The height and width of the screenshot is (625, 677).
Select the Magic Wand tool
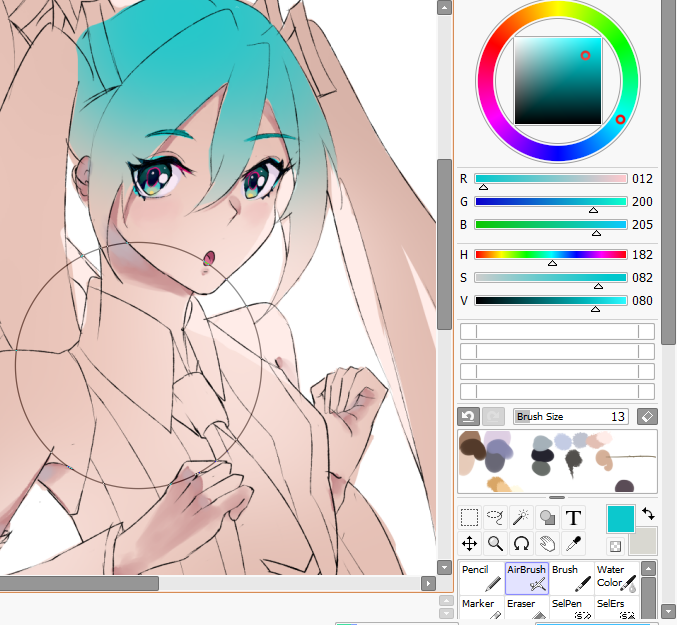[521, 517]
